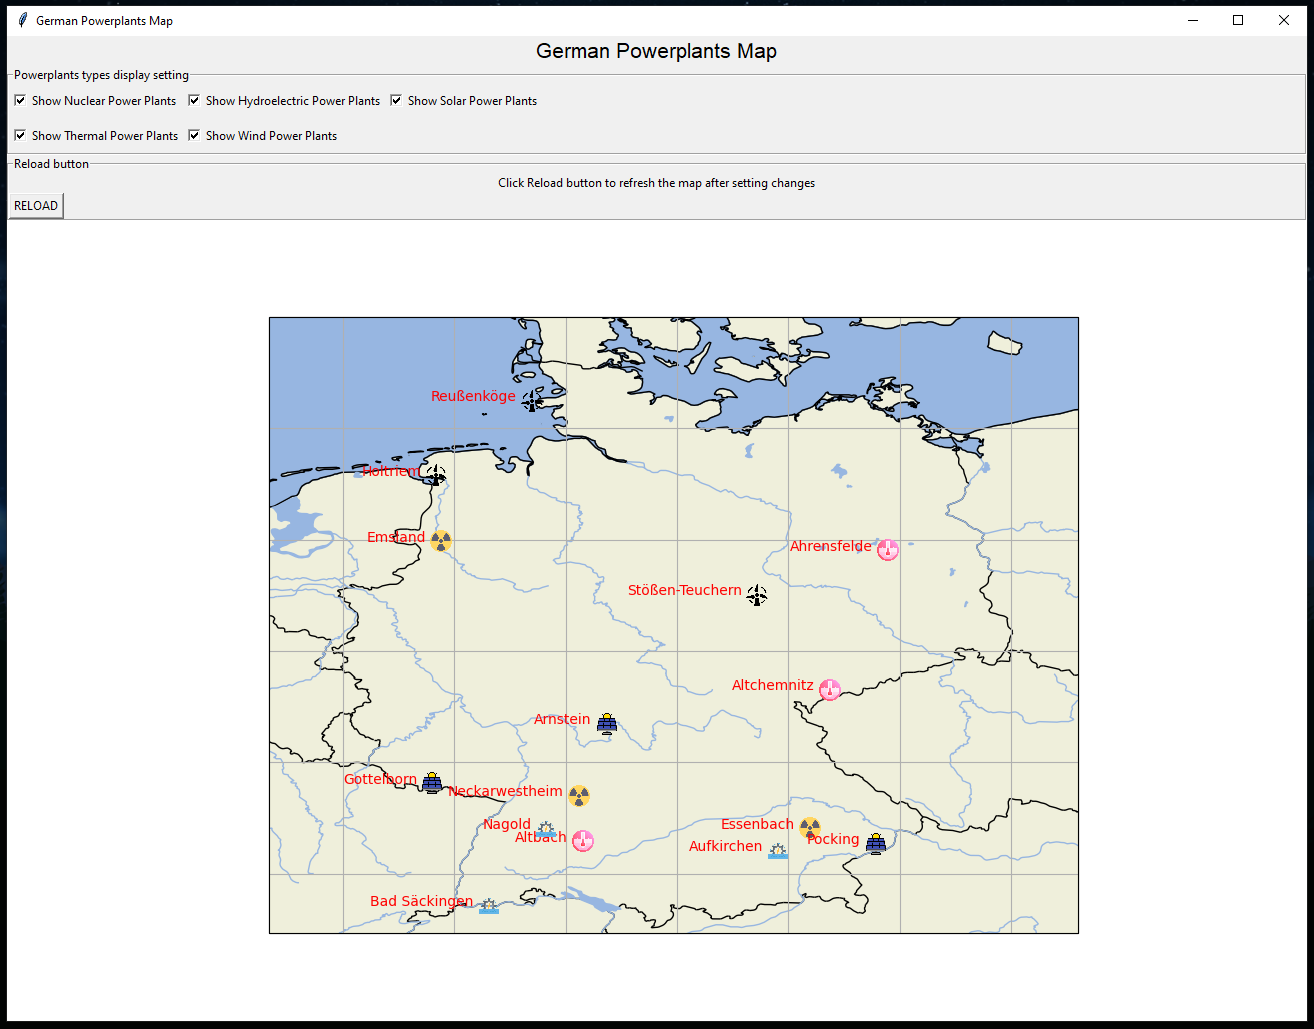The image size is (1314, 1029).
Task: Click the nuclear icon beside Neckarwestheim
Action: [x=580, y=796]
